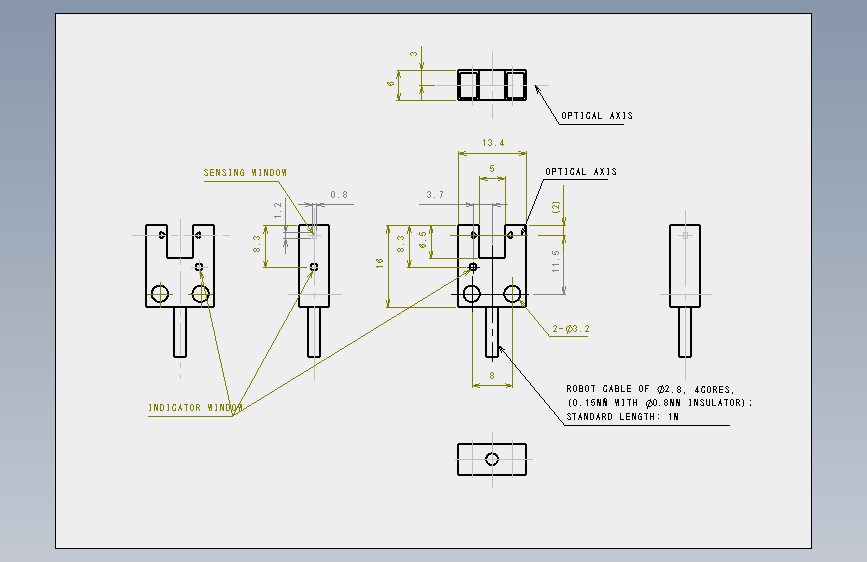Select the 1.2 dimension value

(278, 210)
